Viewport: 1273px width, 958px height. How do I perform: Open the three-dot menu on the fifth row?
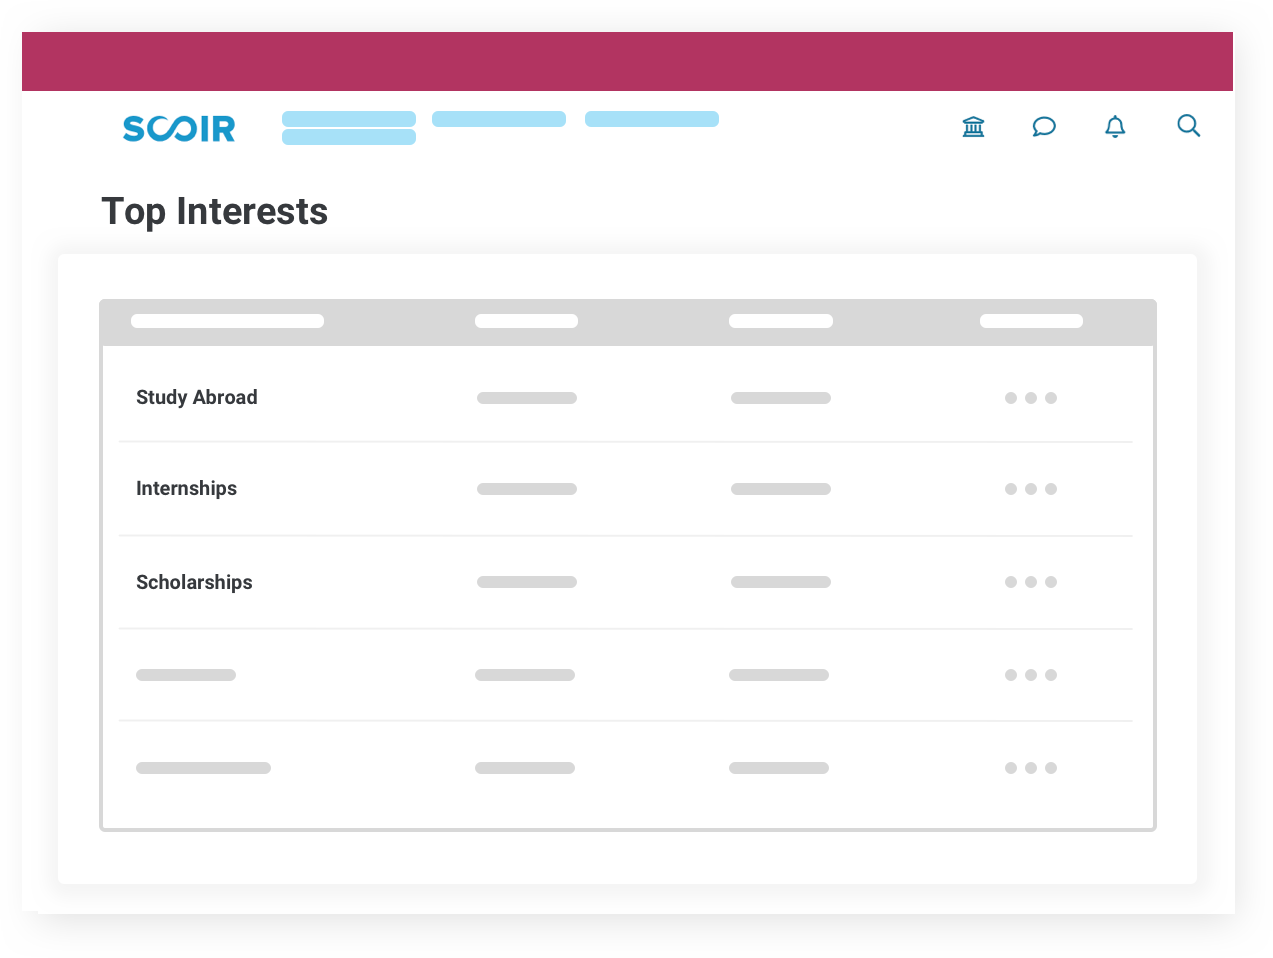point(1030,767)
